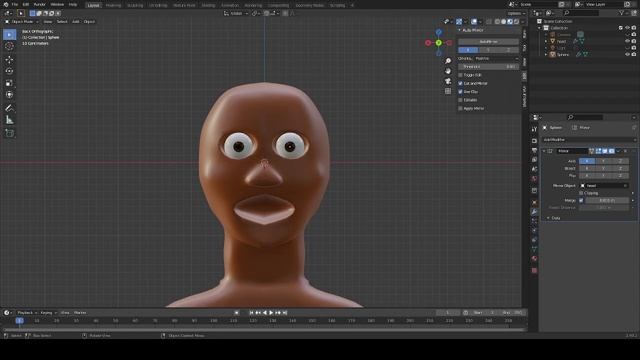
Task: Click the AutoMirror button
Action: [488, 42]
